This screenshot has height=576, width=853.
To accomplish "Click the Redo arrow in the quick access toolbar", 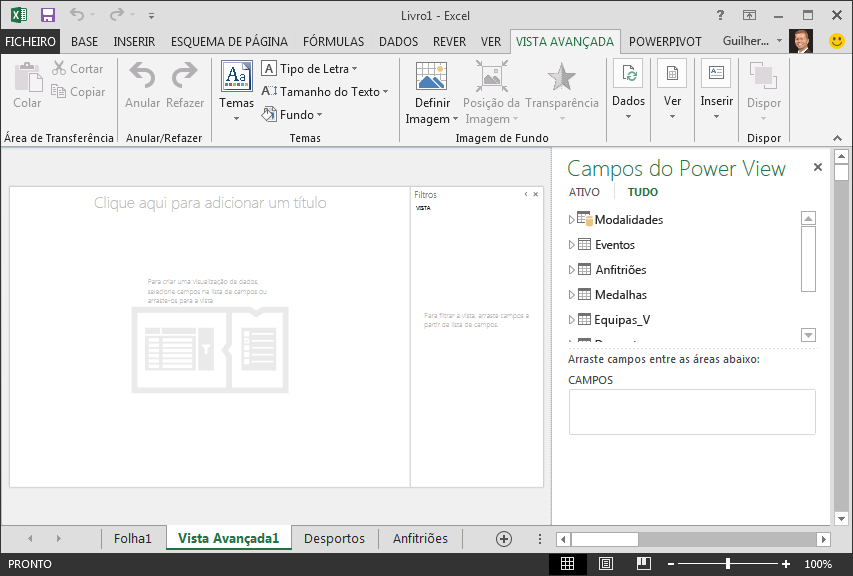I will click(116, 15).
